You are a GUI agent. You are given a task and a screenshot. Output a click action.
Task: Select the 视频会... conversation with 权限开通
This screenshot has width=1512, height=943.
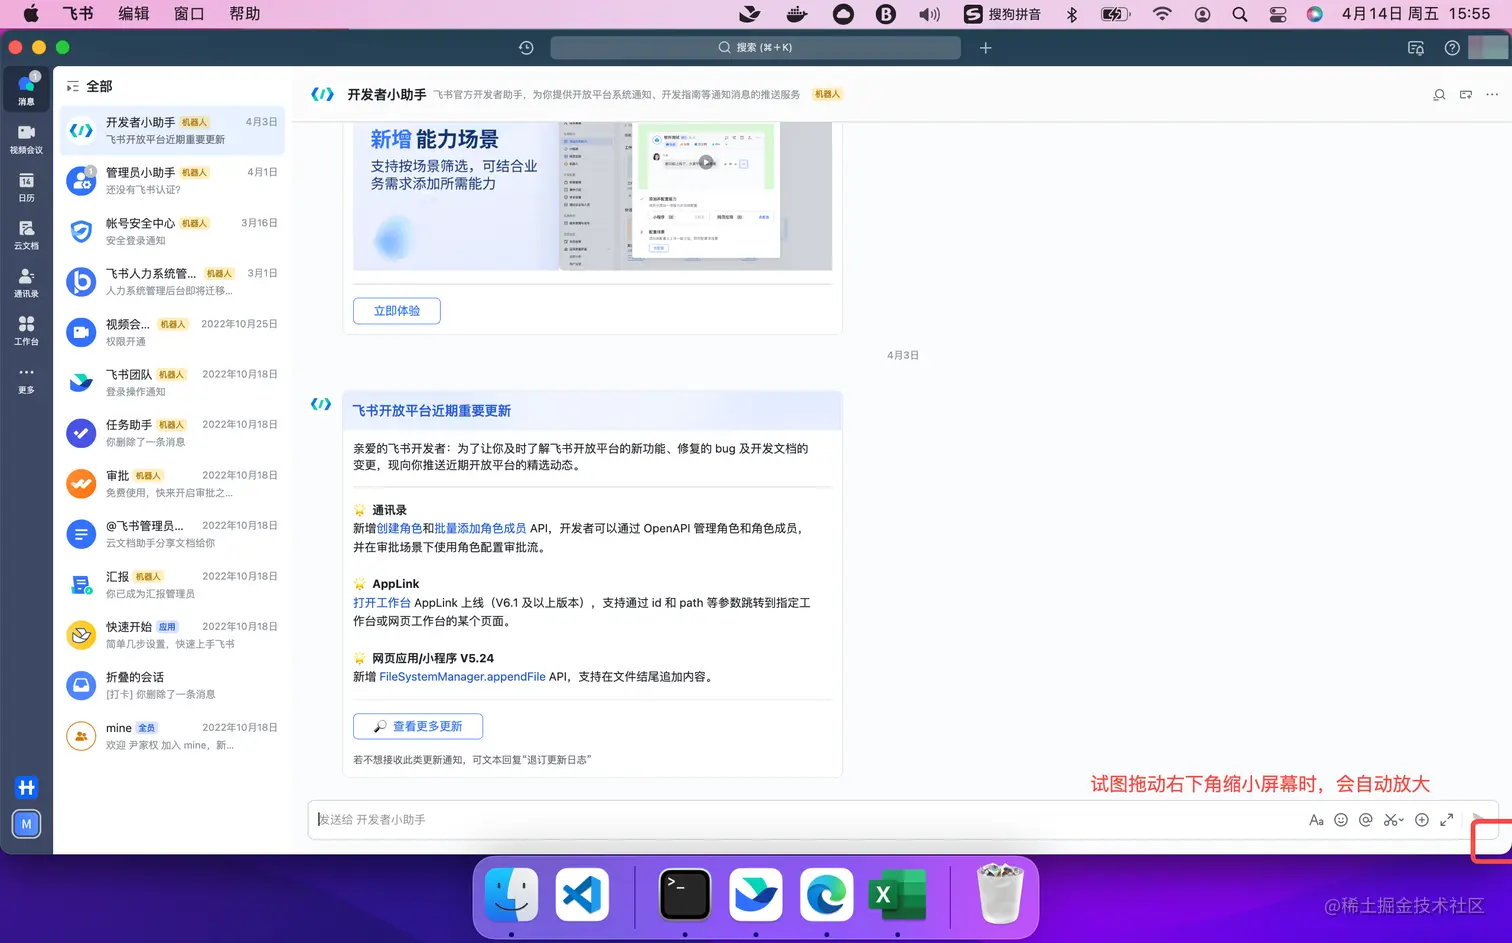(172, 333)
